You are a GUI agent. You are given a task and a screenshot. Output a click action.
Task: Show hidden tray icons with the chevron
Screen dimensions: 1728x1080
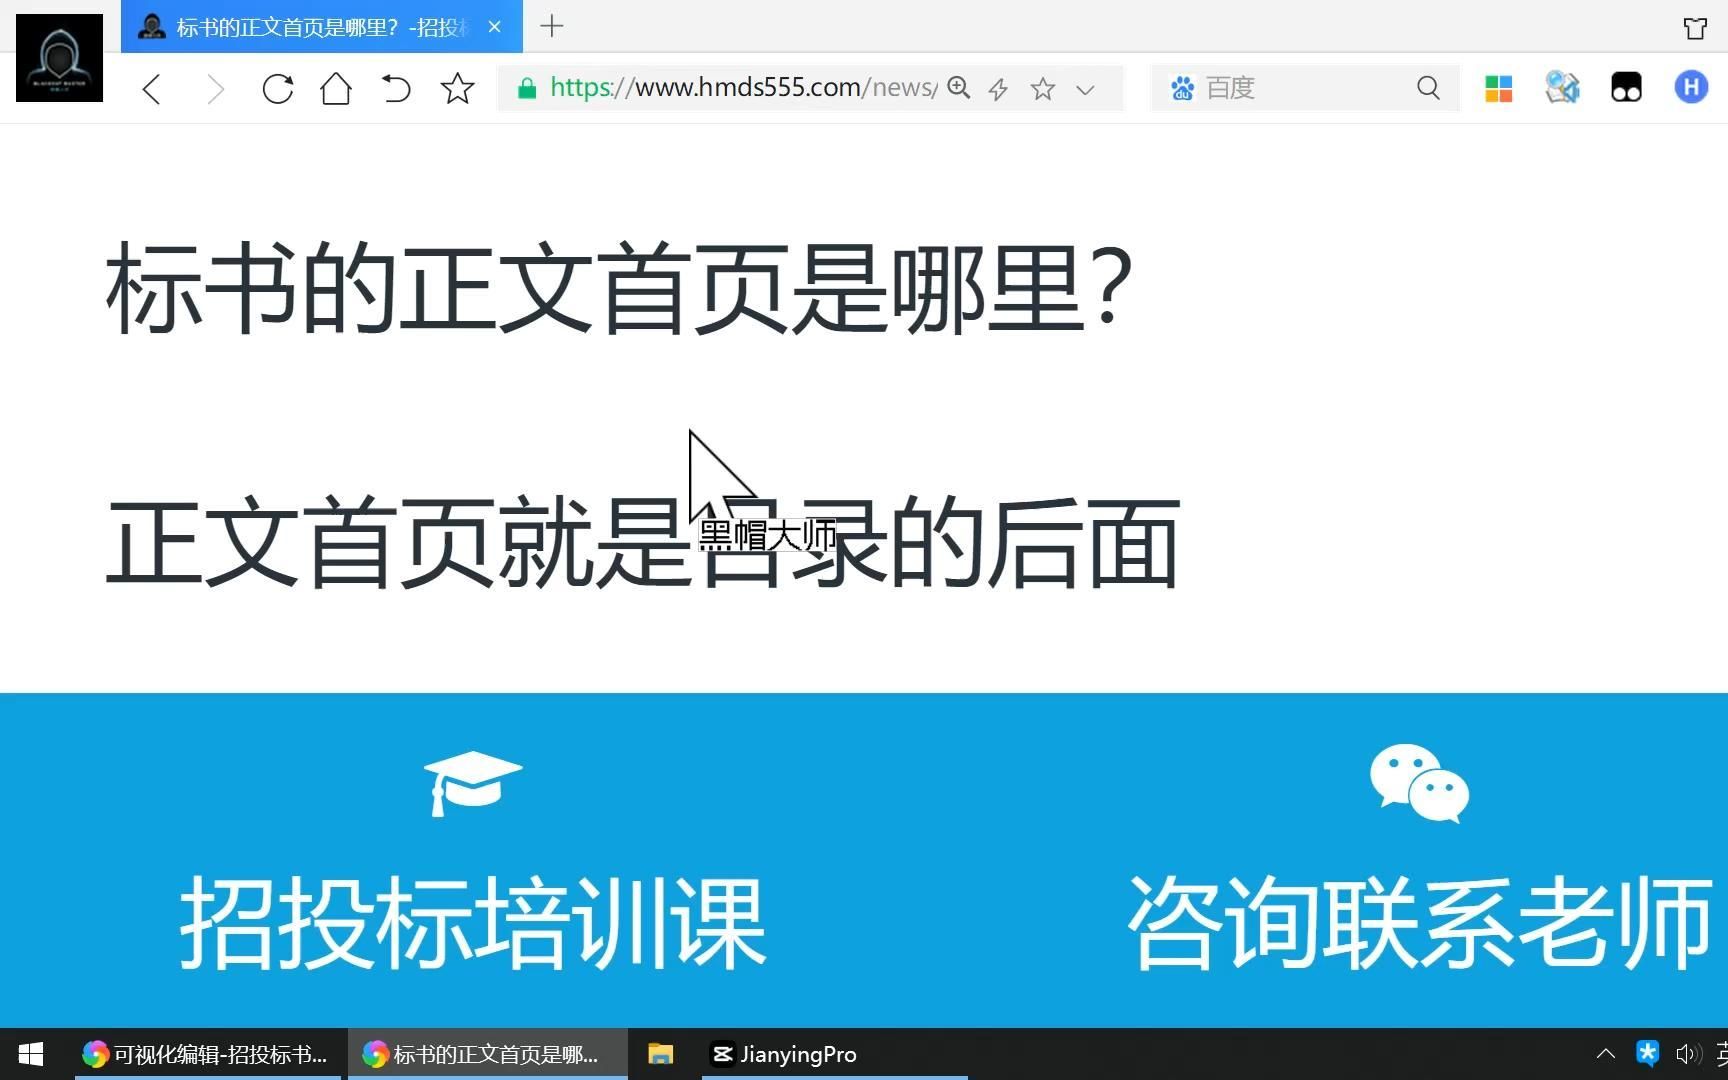(1605, 1054)
